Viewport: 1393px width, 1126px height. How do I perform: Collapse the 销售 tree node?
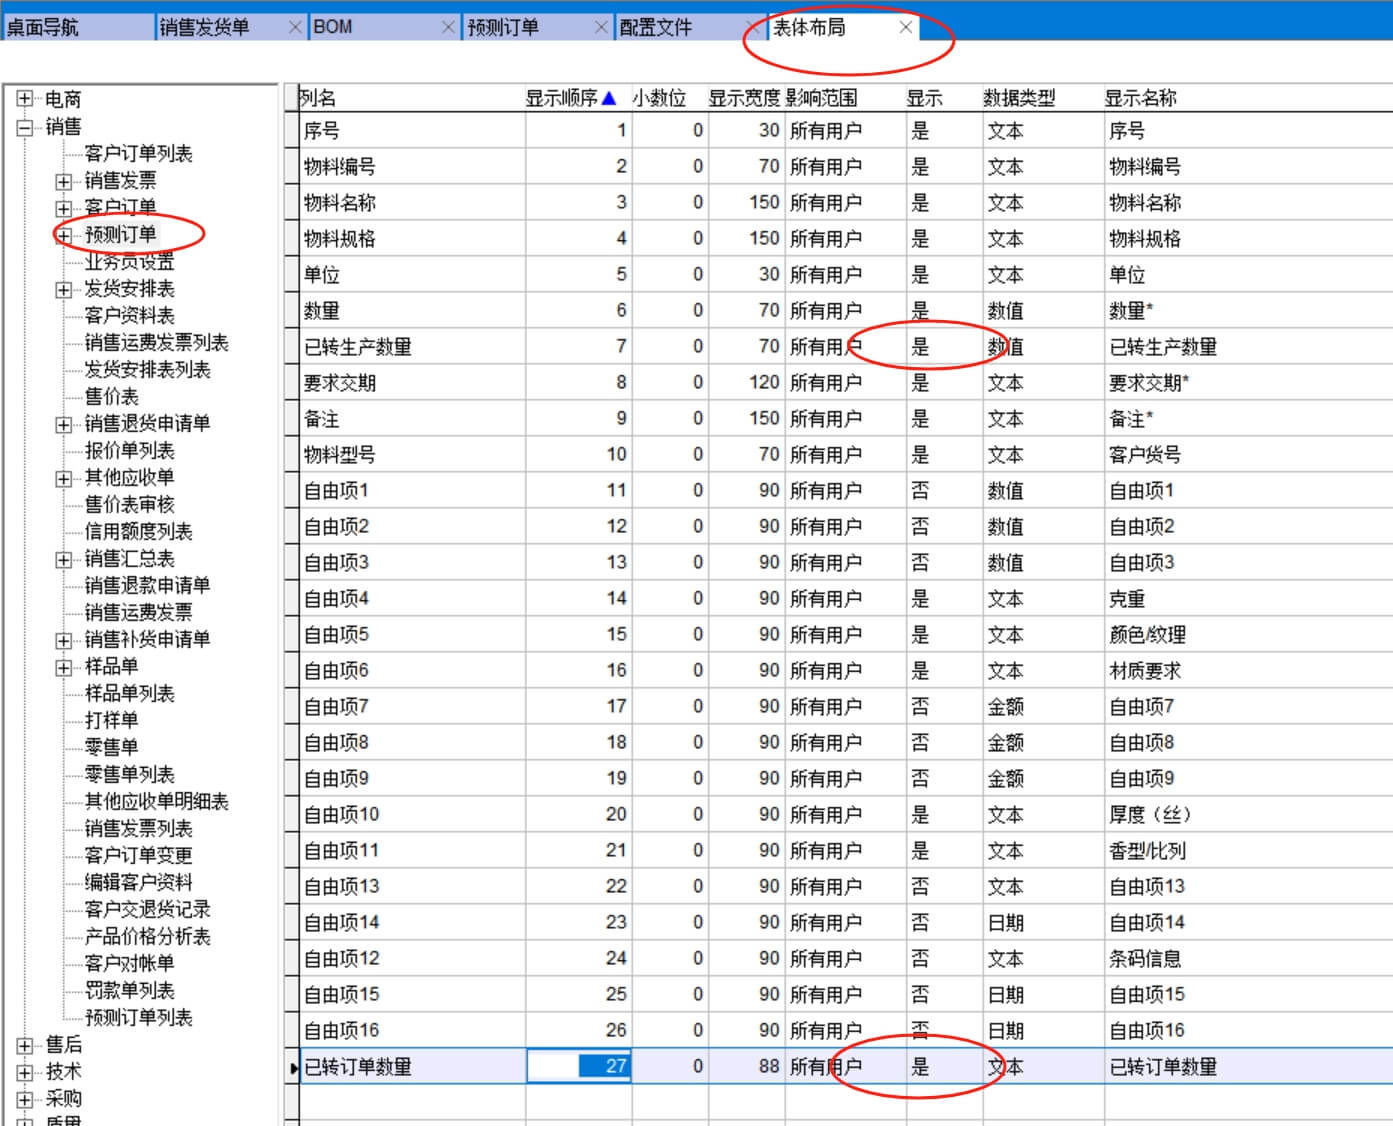point(25,127)
